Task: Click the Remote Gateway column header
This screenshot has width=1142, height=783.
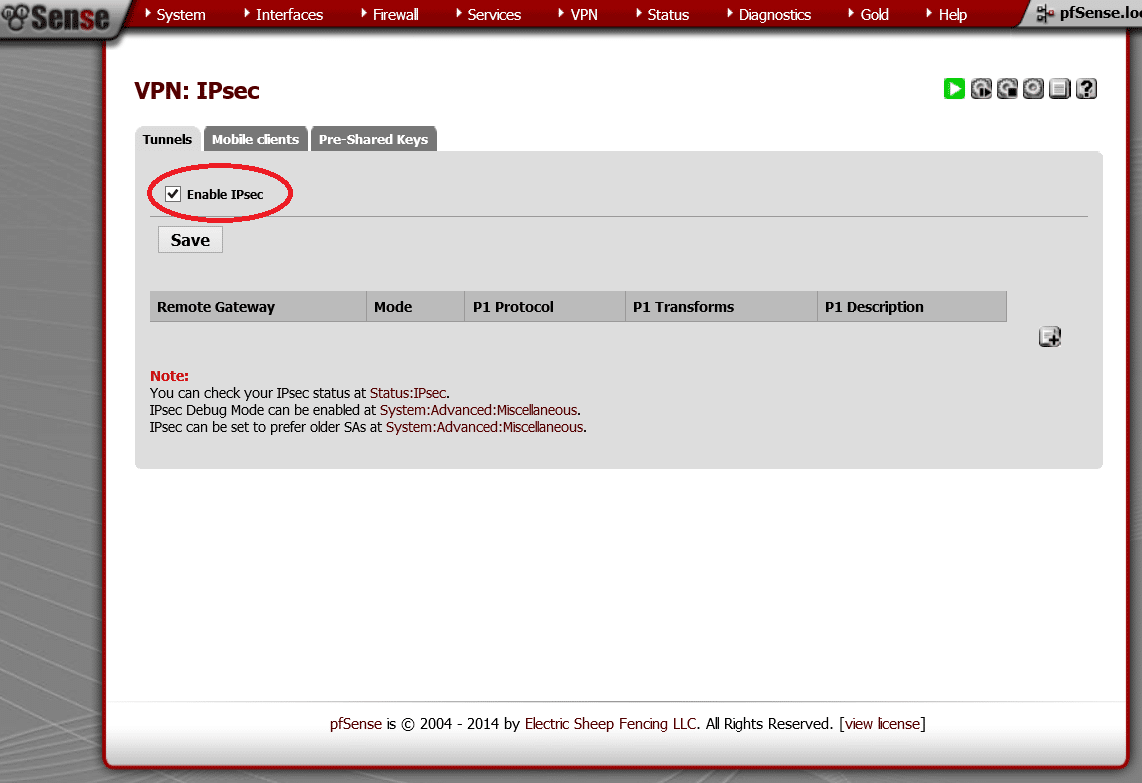Action: point(258,307)
